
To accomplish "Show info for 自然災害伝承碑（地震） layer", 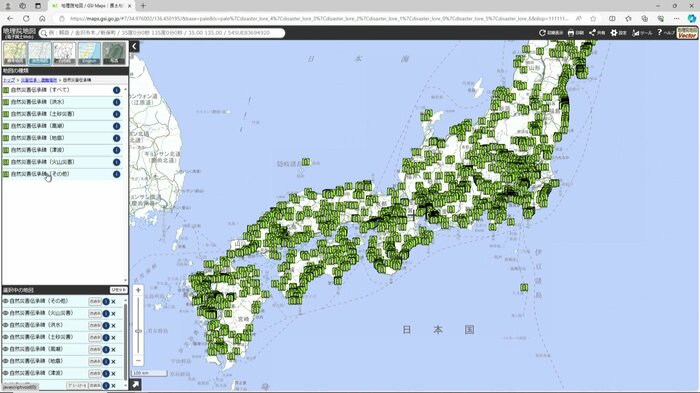I will (x=117, y=138).
